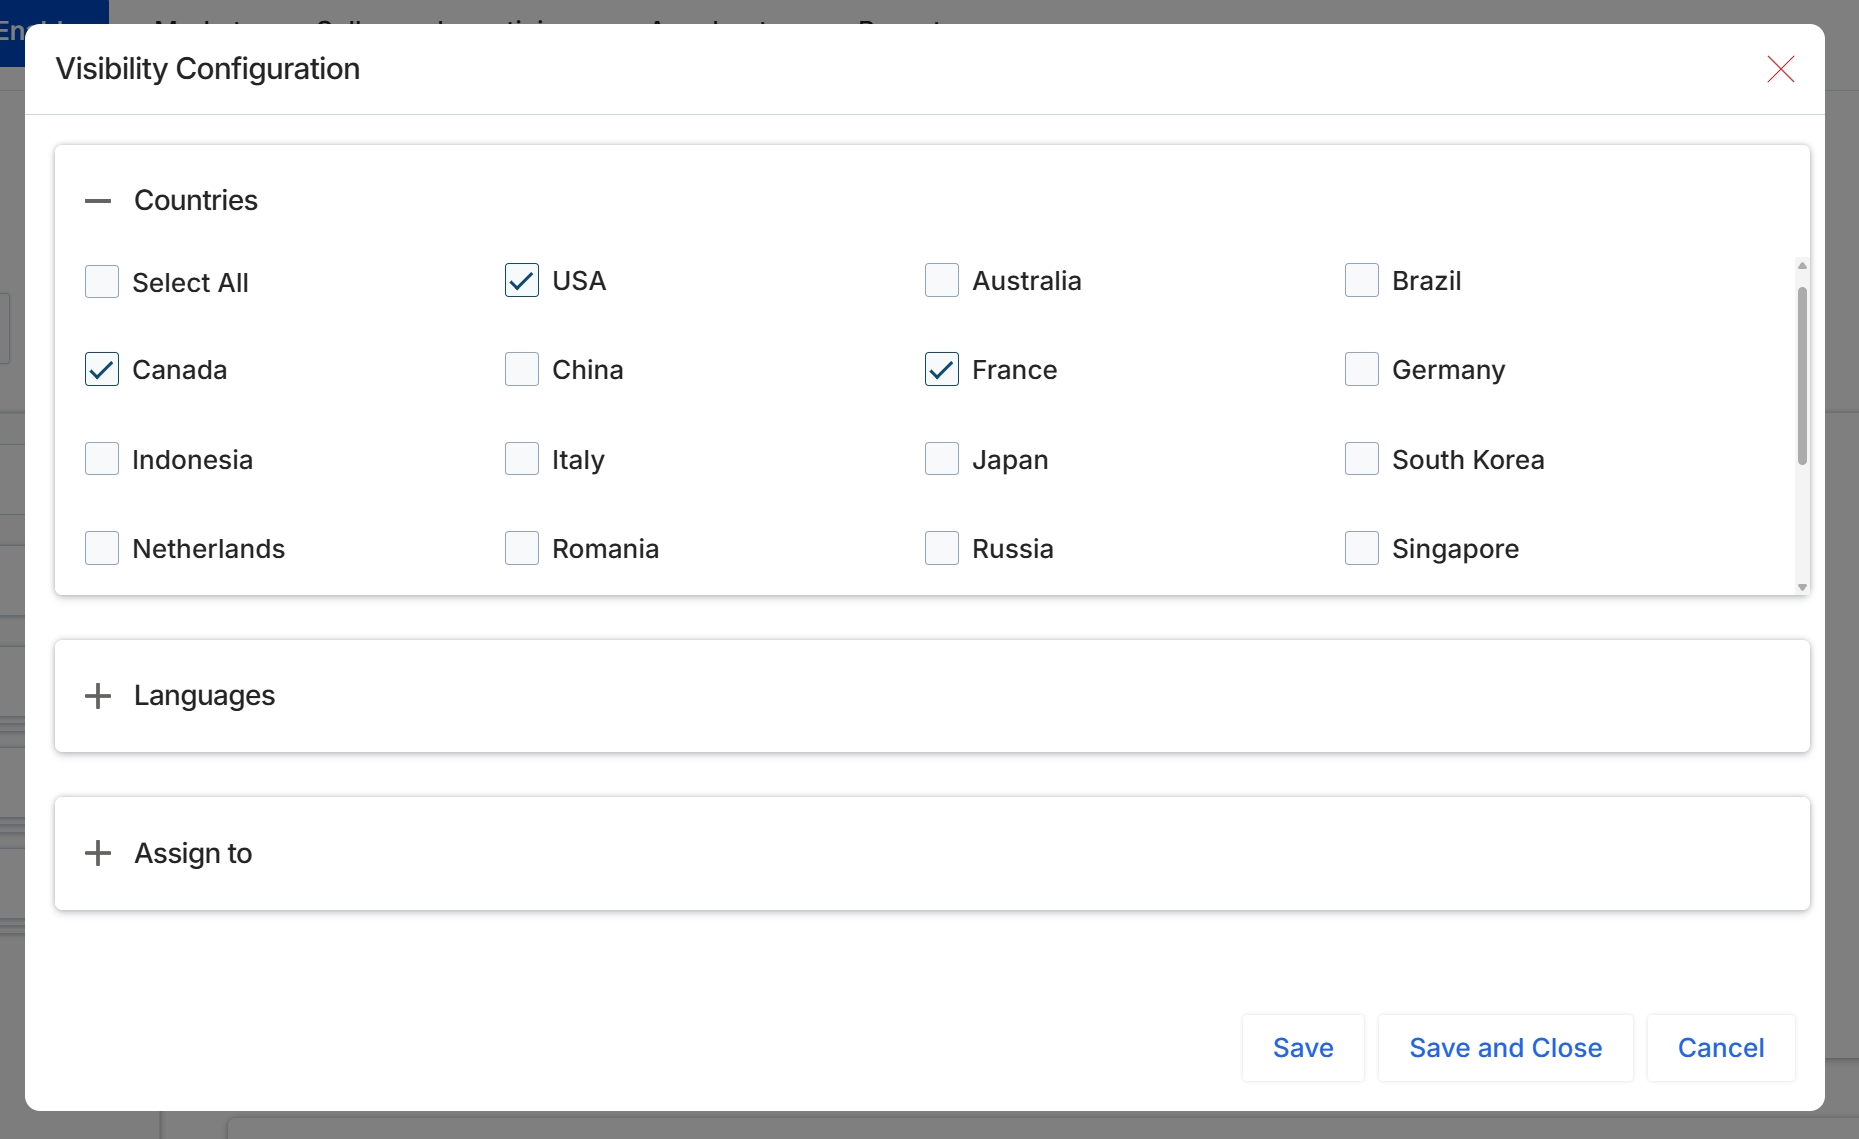The width and height of the screenshot is (1859, 1139).
Task: Click the Save and Close button
Action: click(x=1506, y=1048)
